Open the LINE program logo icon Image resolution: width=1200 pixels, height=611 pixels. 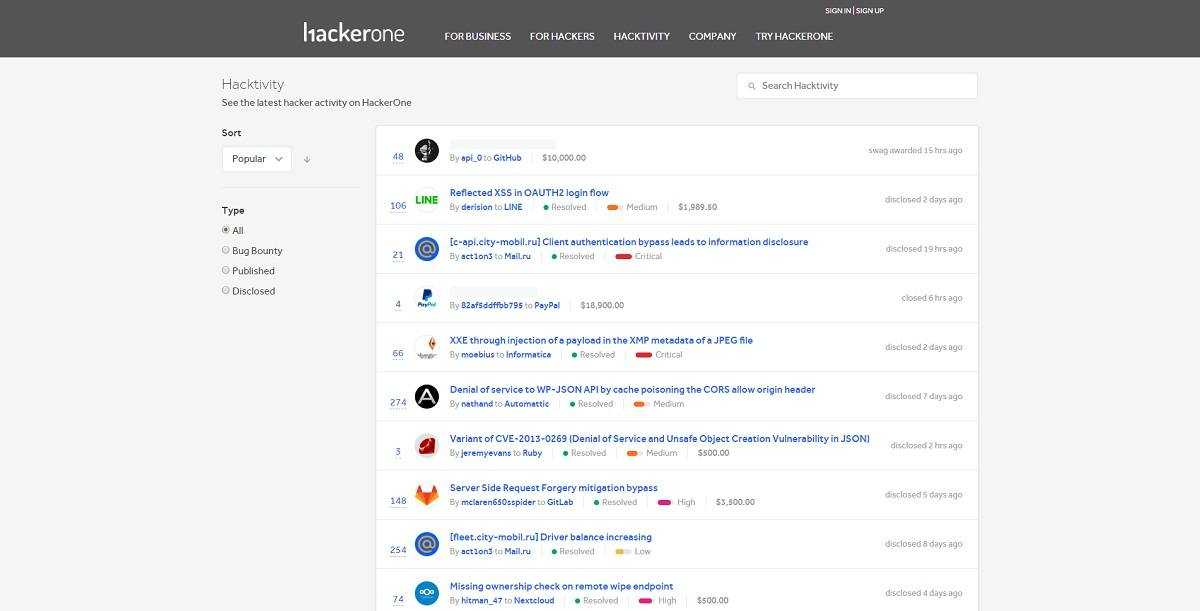427,200
